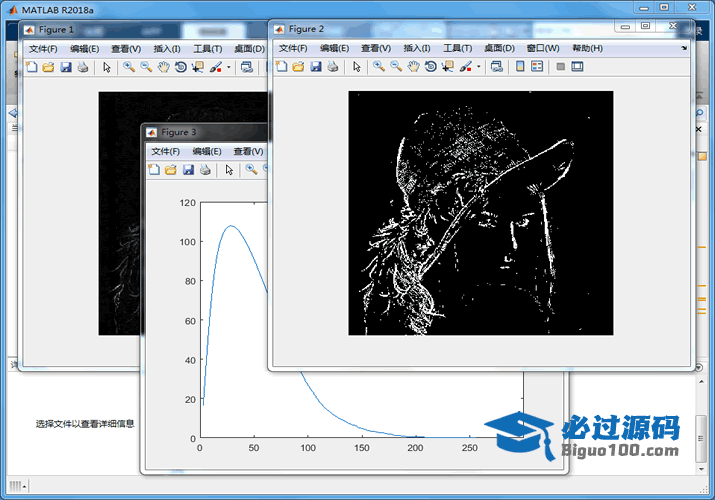Click New Figure icon in Figure 3 toolbar
The width and height of the screenshot is (715, 500).
pyautogui.click(x=154, y=170)
